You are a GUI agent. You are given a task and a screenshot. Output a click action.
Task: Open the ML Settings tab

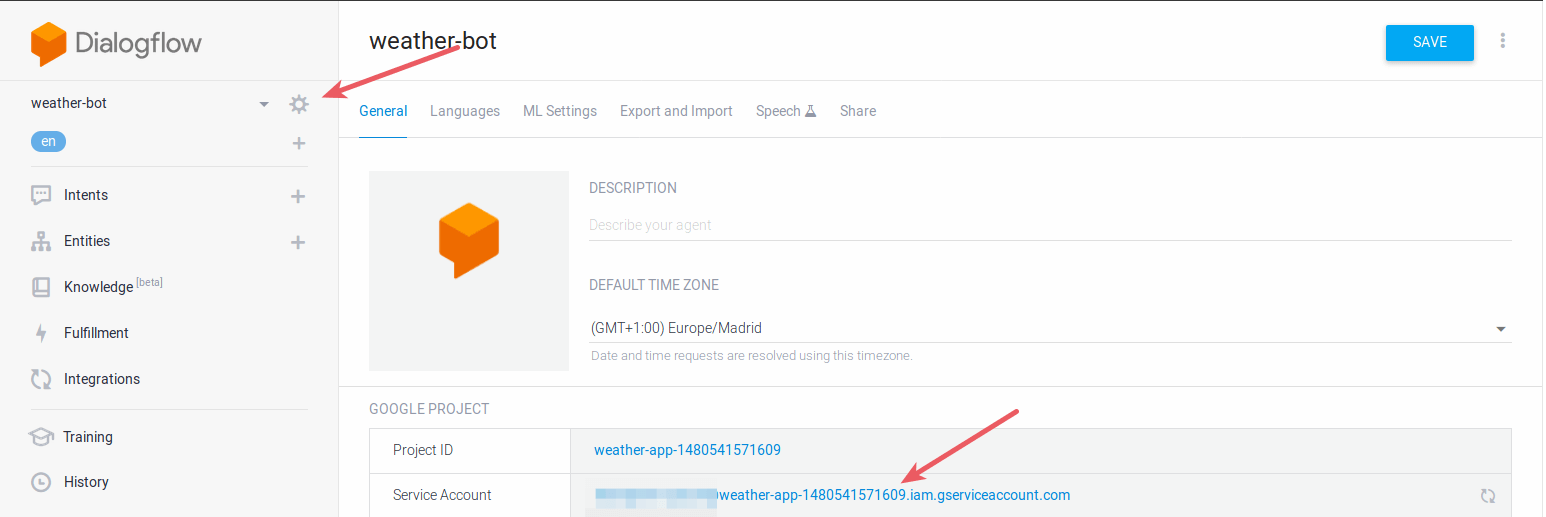pyautogui.click(x=560, y=111)
